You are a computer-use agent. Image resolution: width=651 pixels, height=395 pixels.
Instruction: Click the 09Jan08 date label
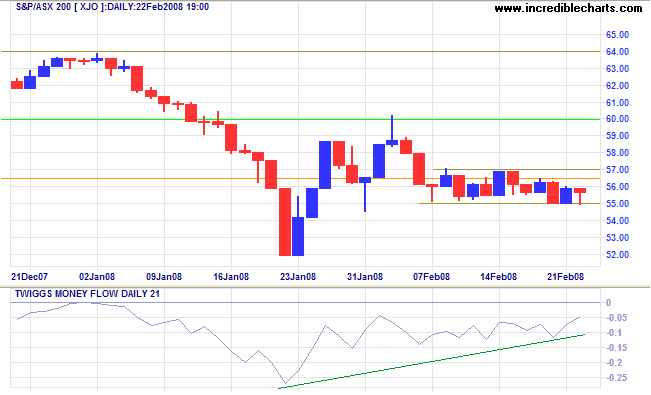tap(164, 277)
